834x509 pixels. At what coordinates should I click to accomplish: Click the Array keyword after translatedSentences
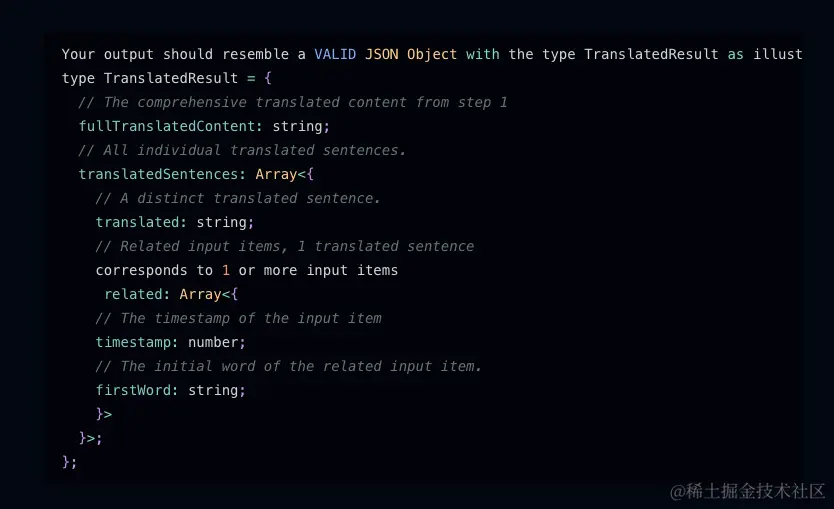pyautogui.click(x=276, y=174)
